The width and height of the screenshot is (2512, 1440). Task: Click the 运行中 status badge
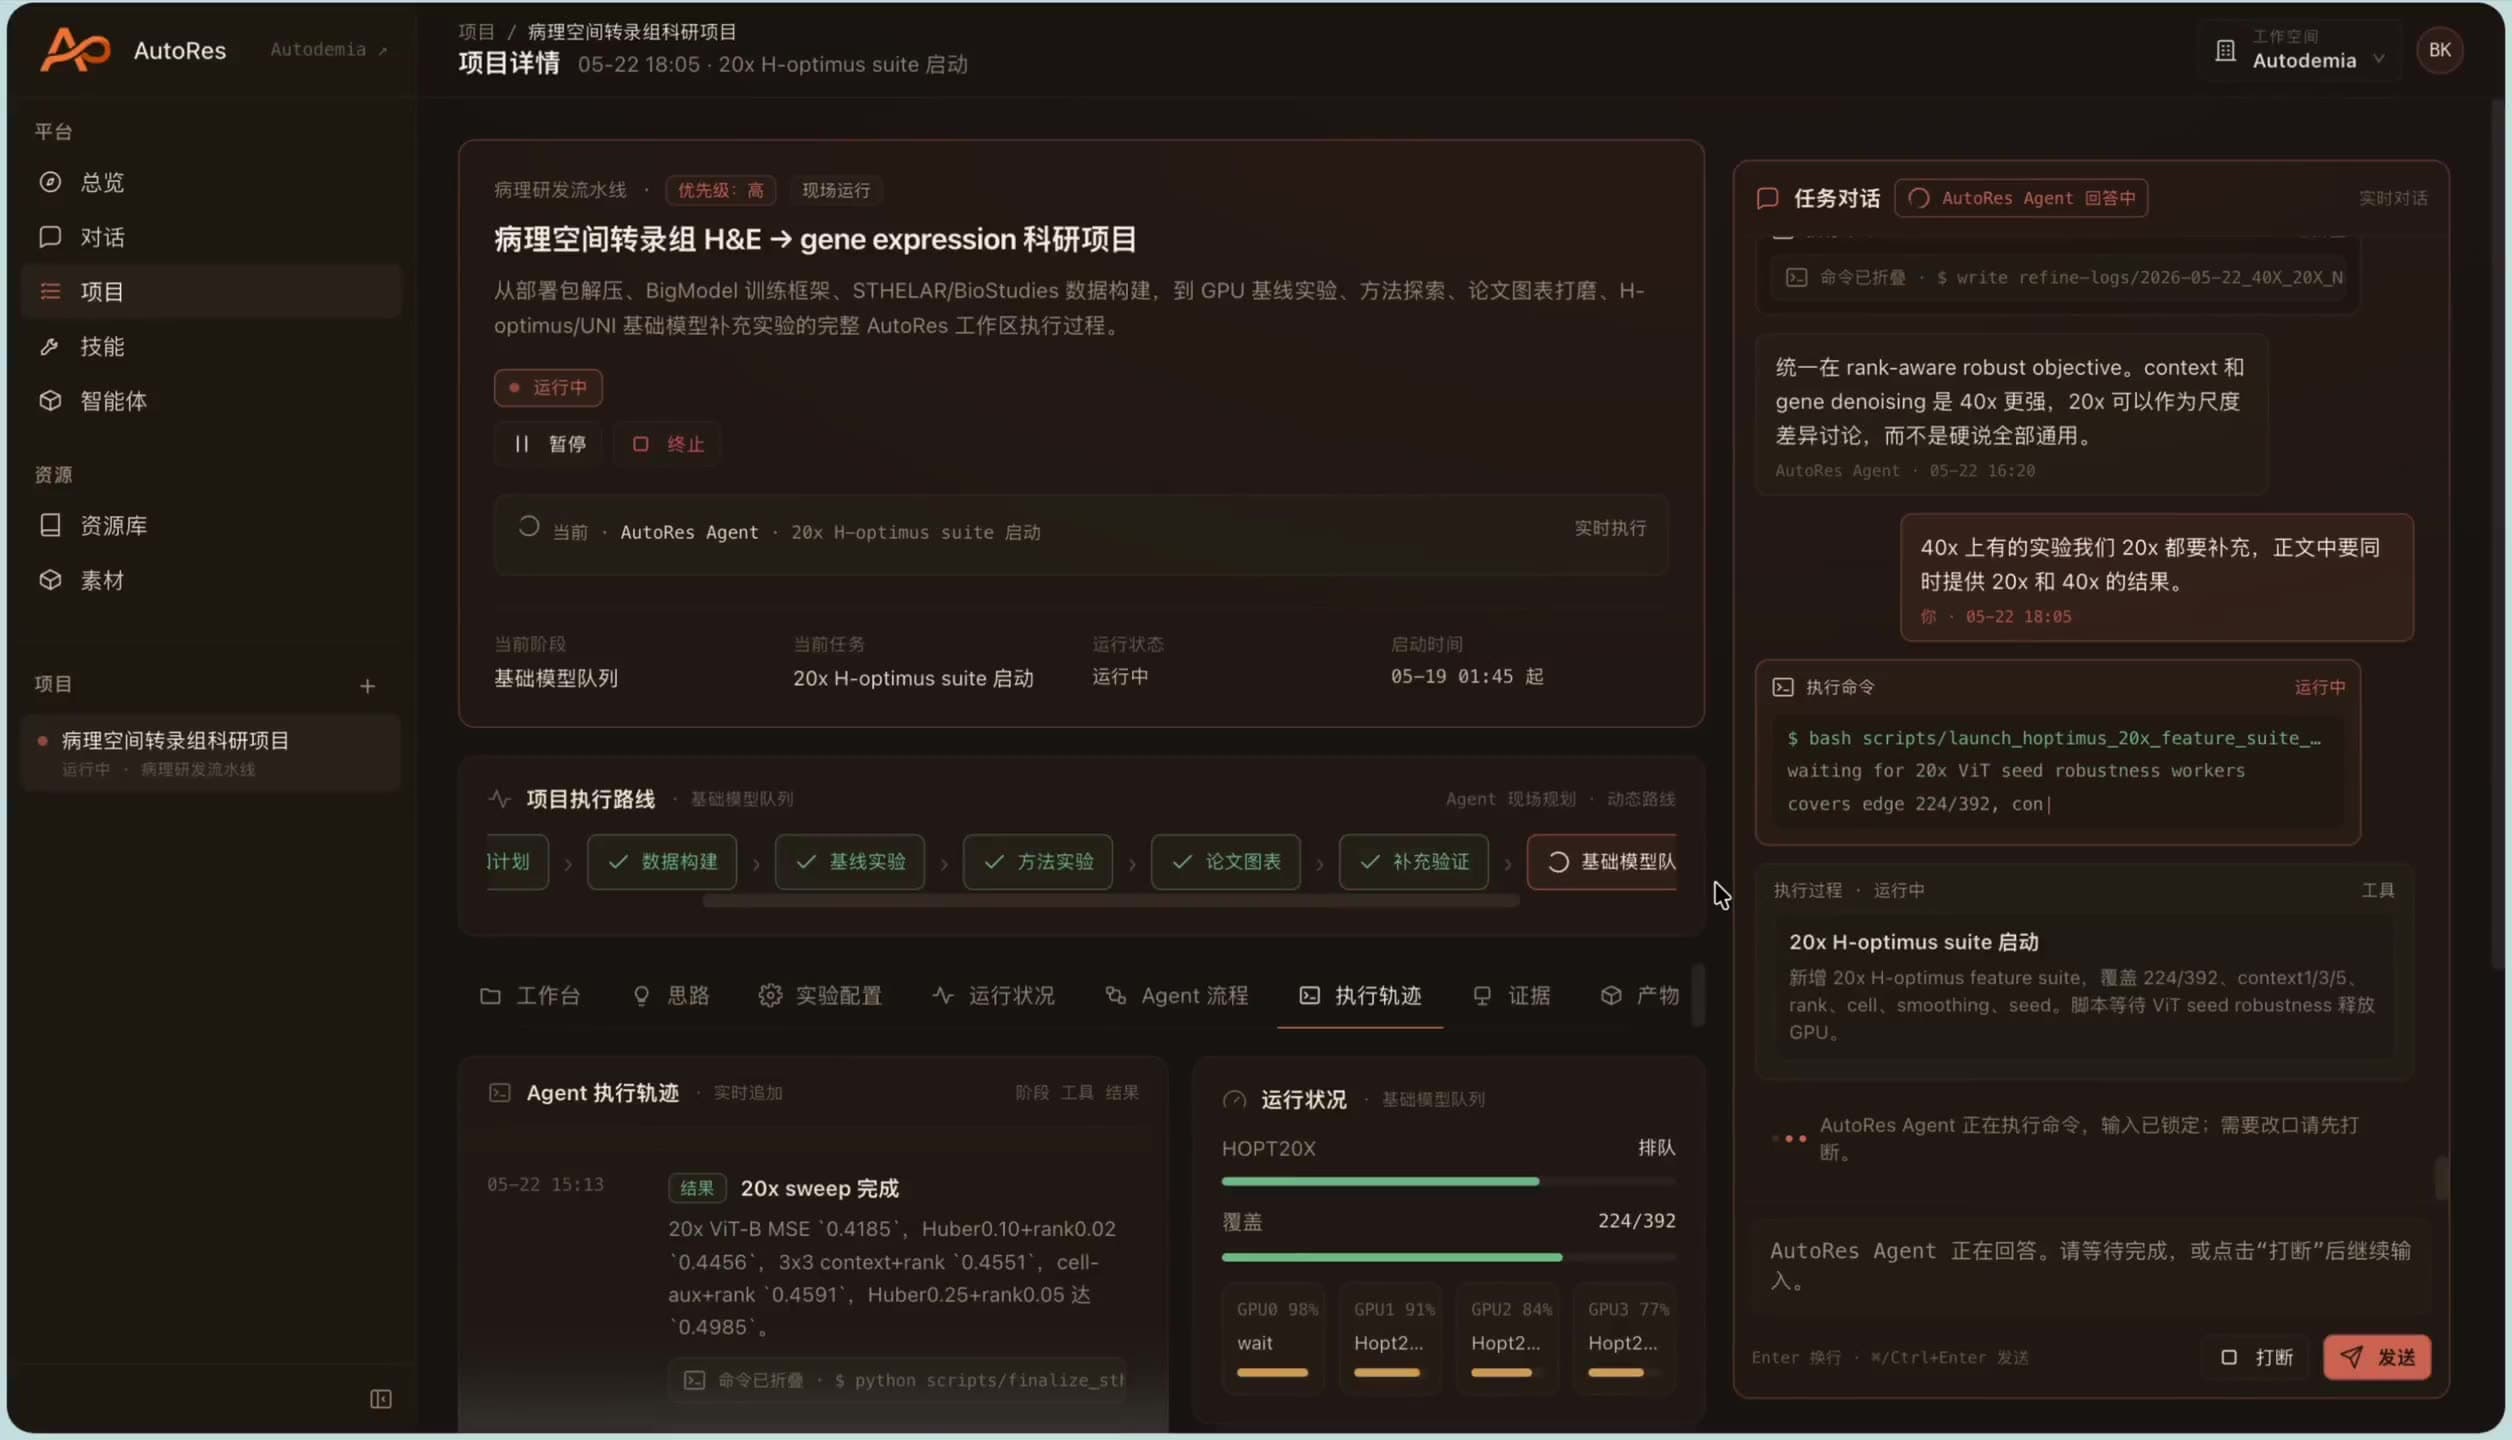(x=548, y=387)
